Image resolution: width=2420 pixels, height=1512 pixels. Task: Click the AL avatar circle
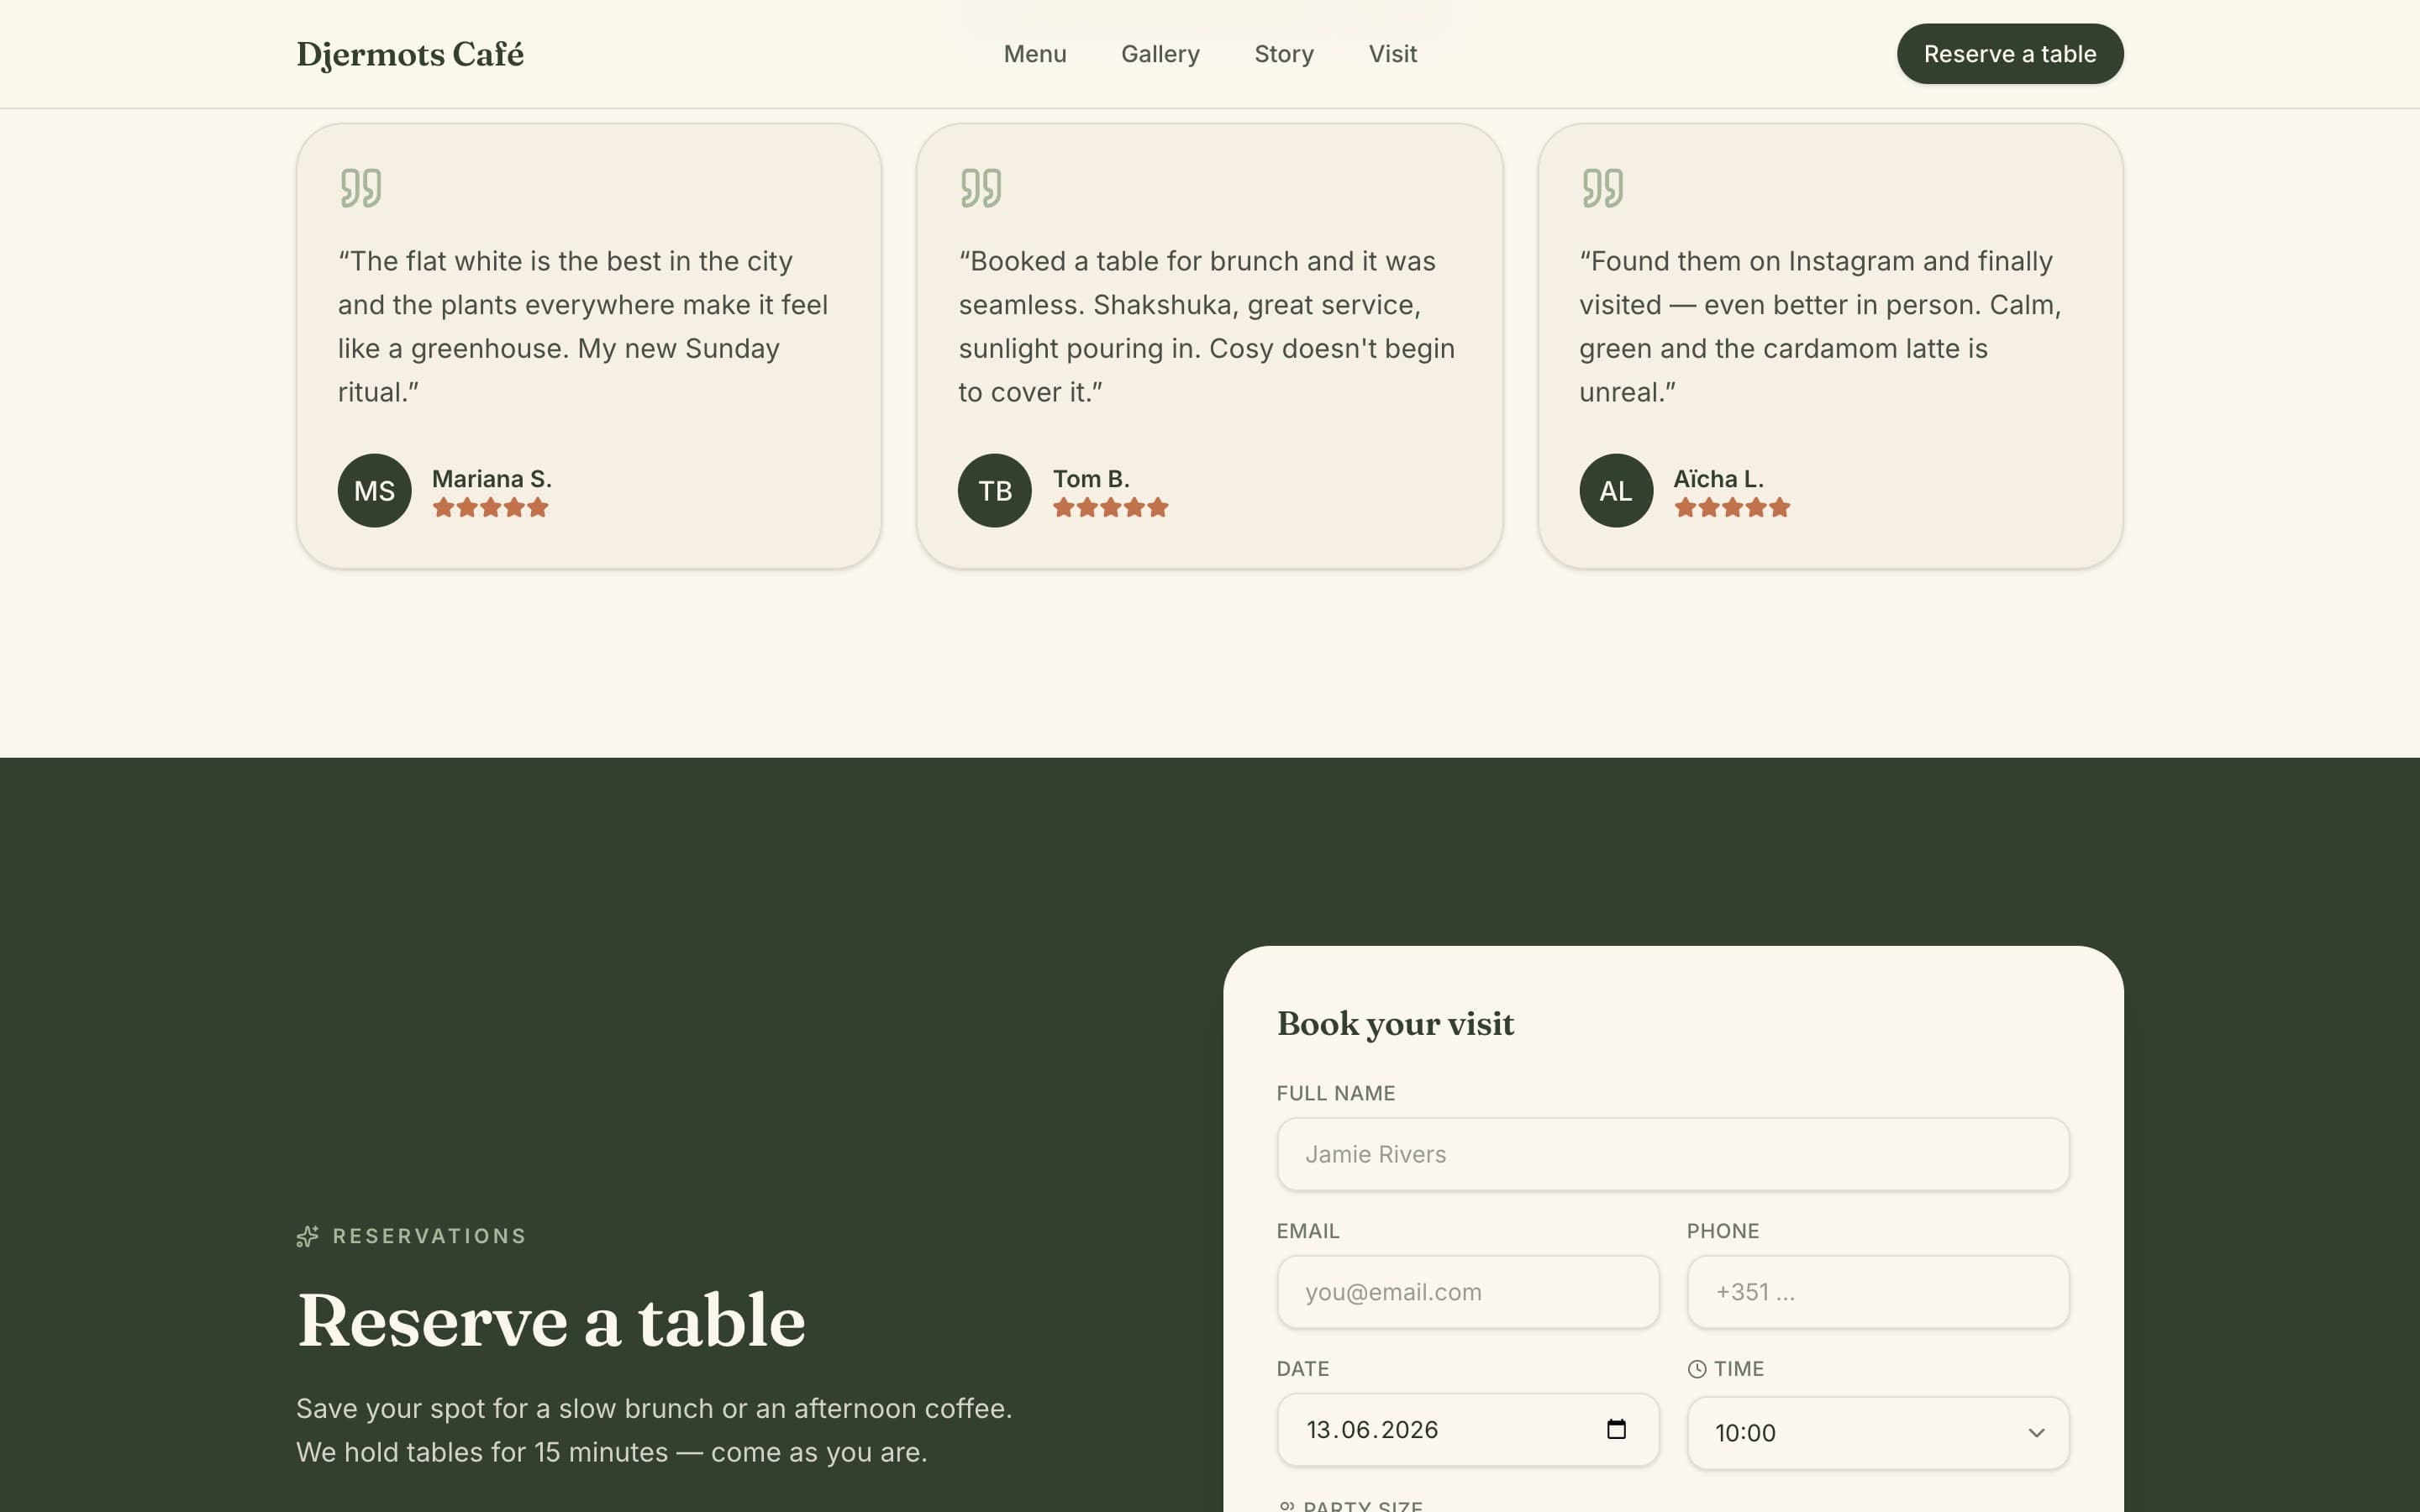tap(1616, 491)
